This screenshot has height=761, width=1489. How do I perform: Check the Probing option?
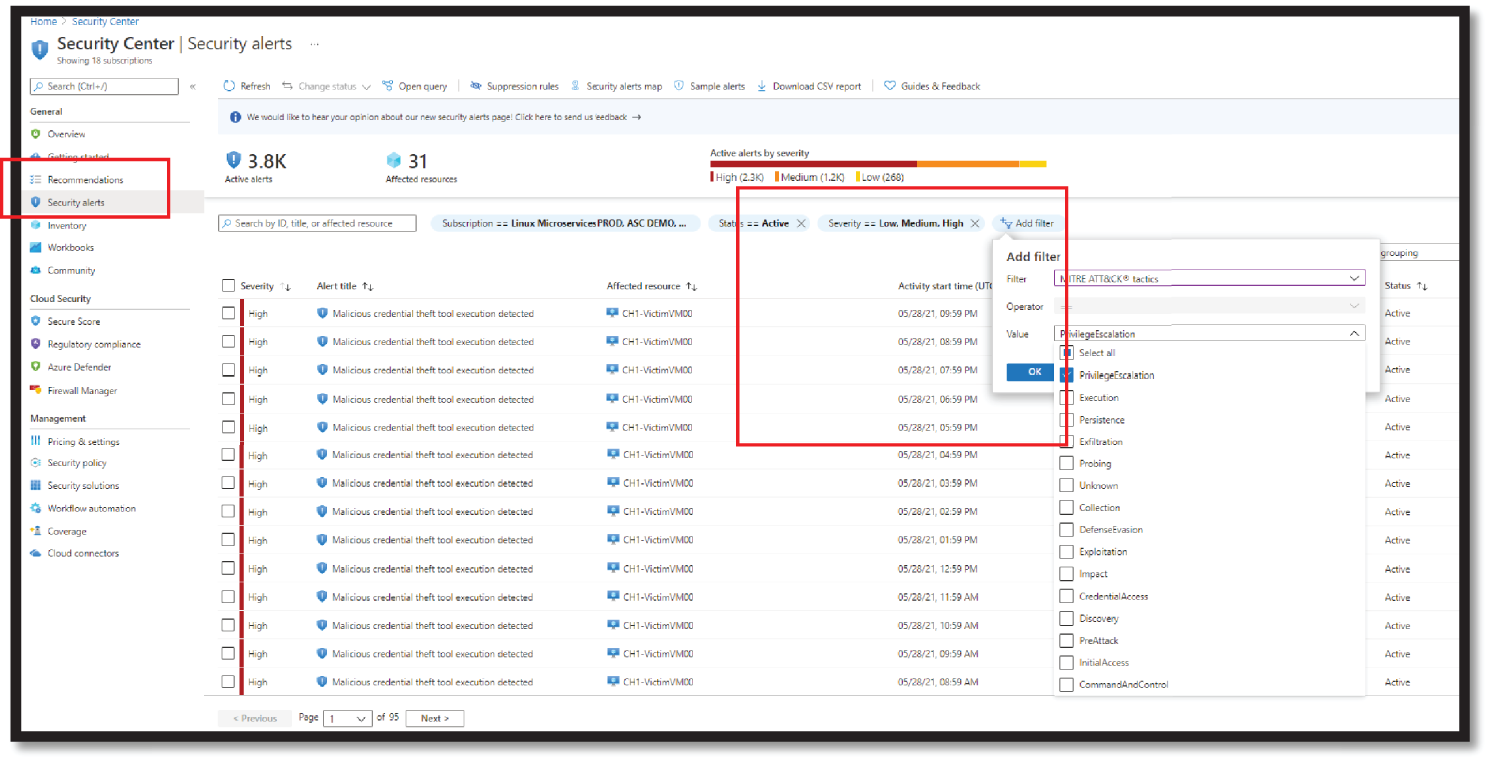click(1067, 464)
